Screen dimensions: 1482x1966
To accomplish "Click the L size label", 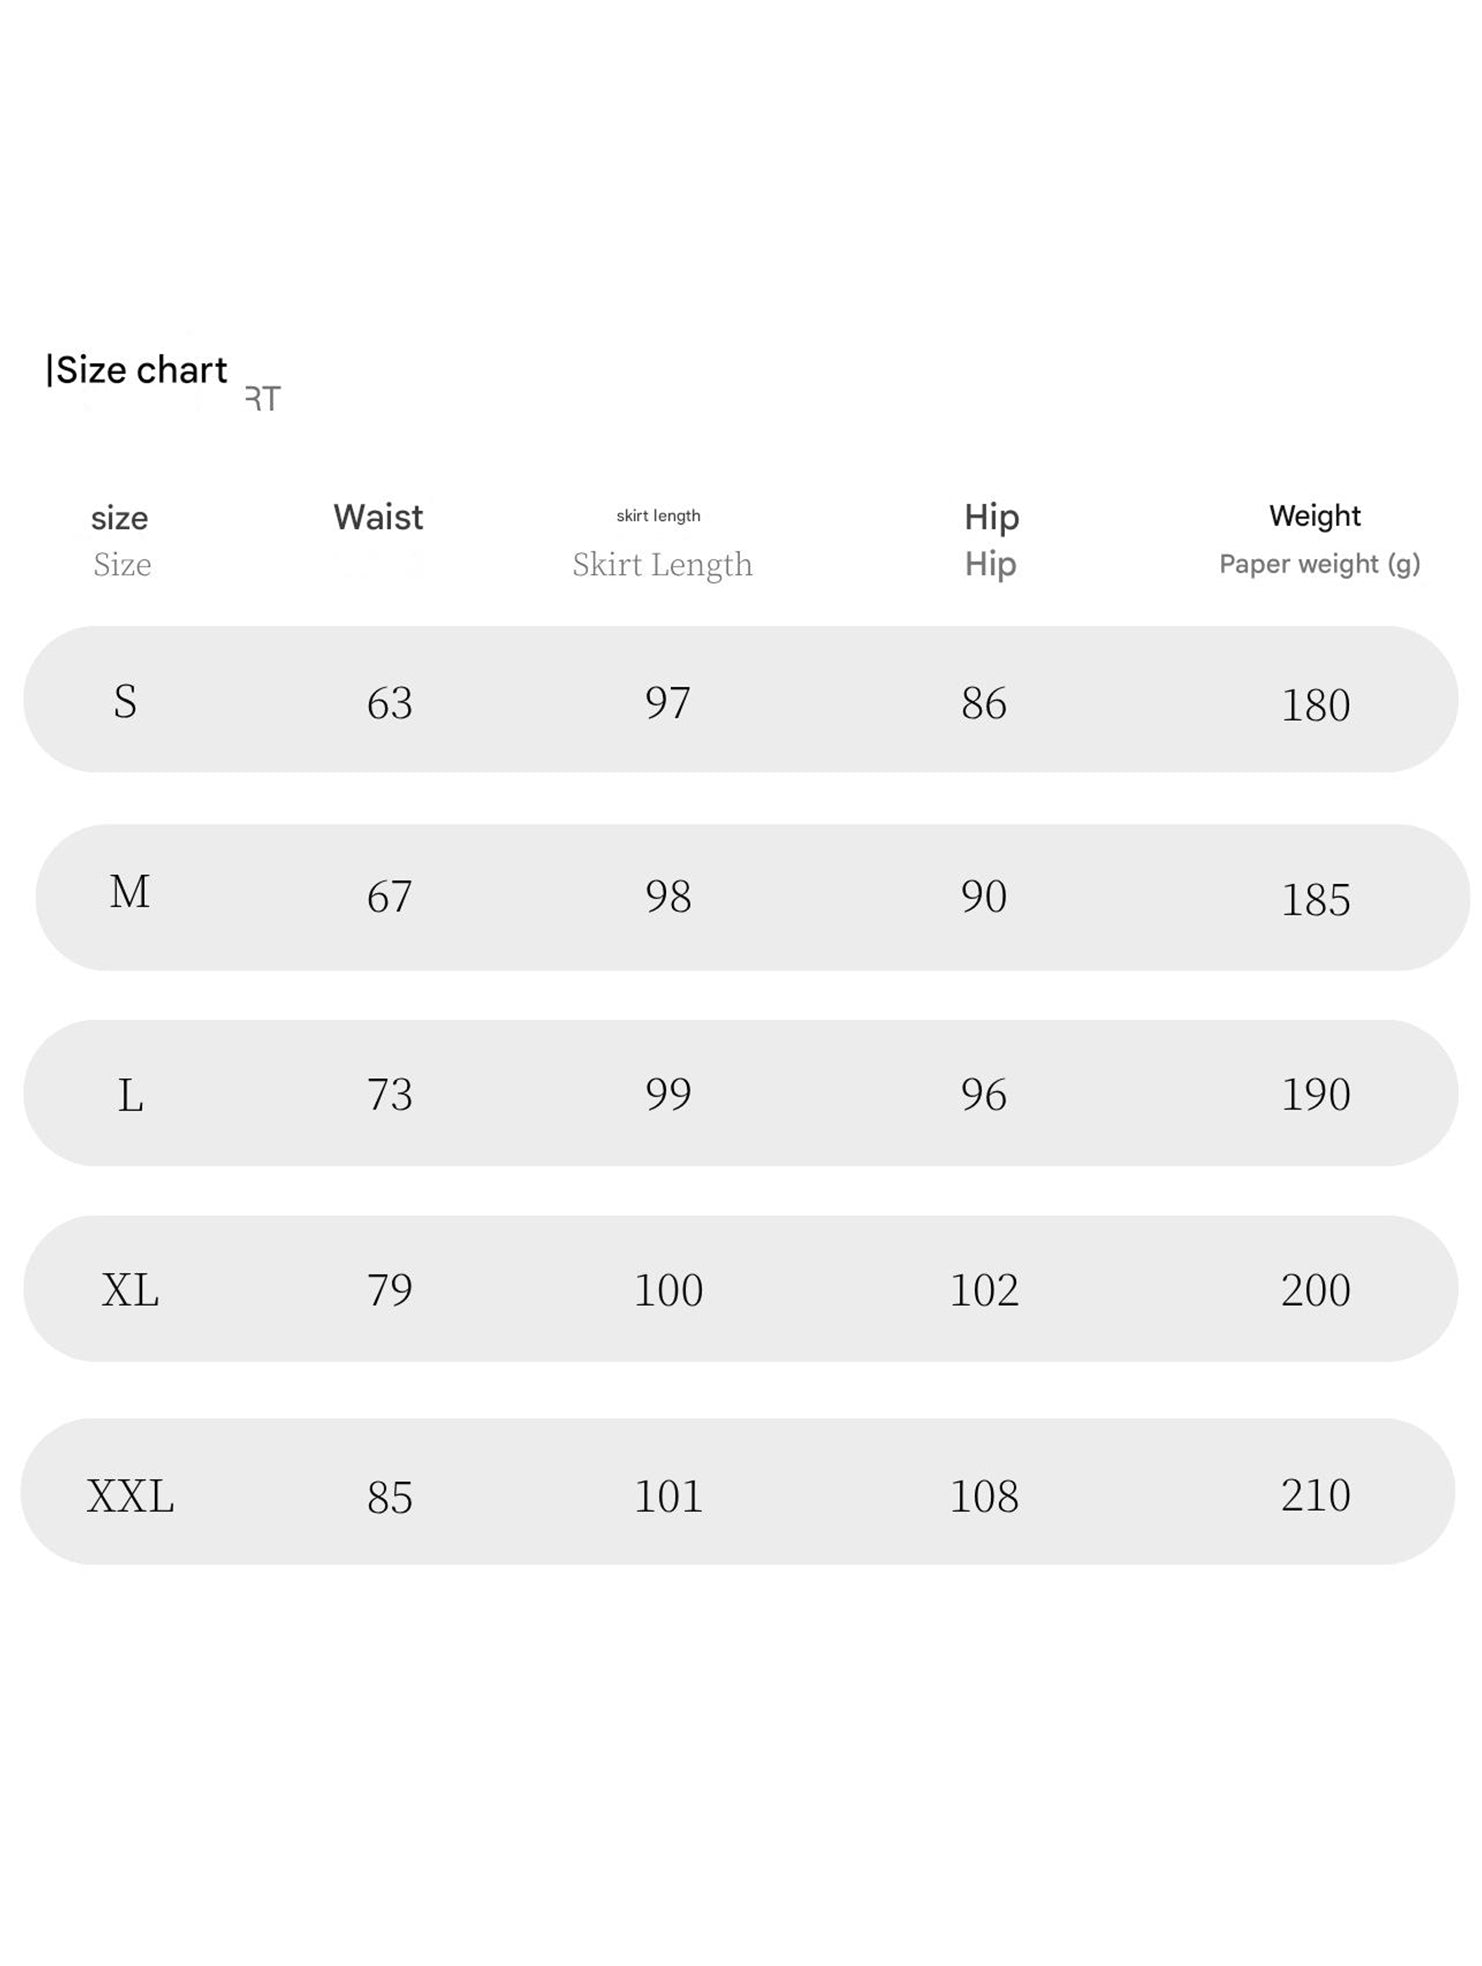I will [130, 1096].
